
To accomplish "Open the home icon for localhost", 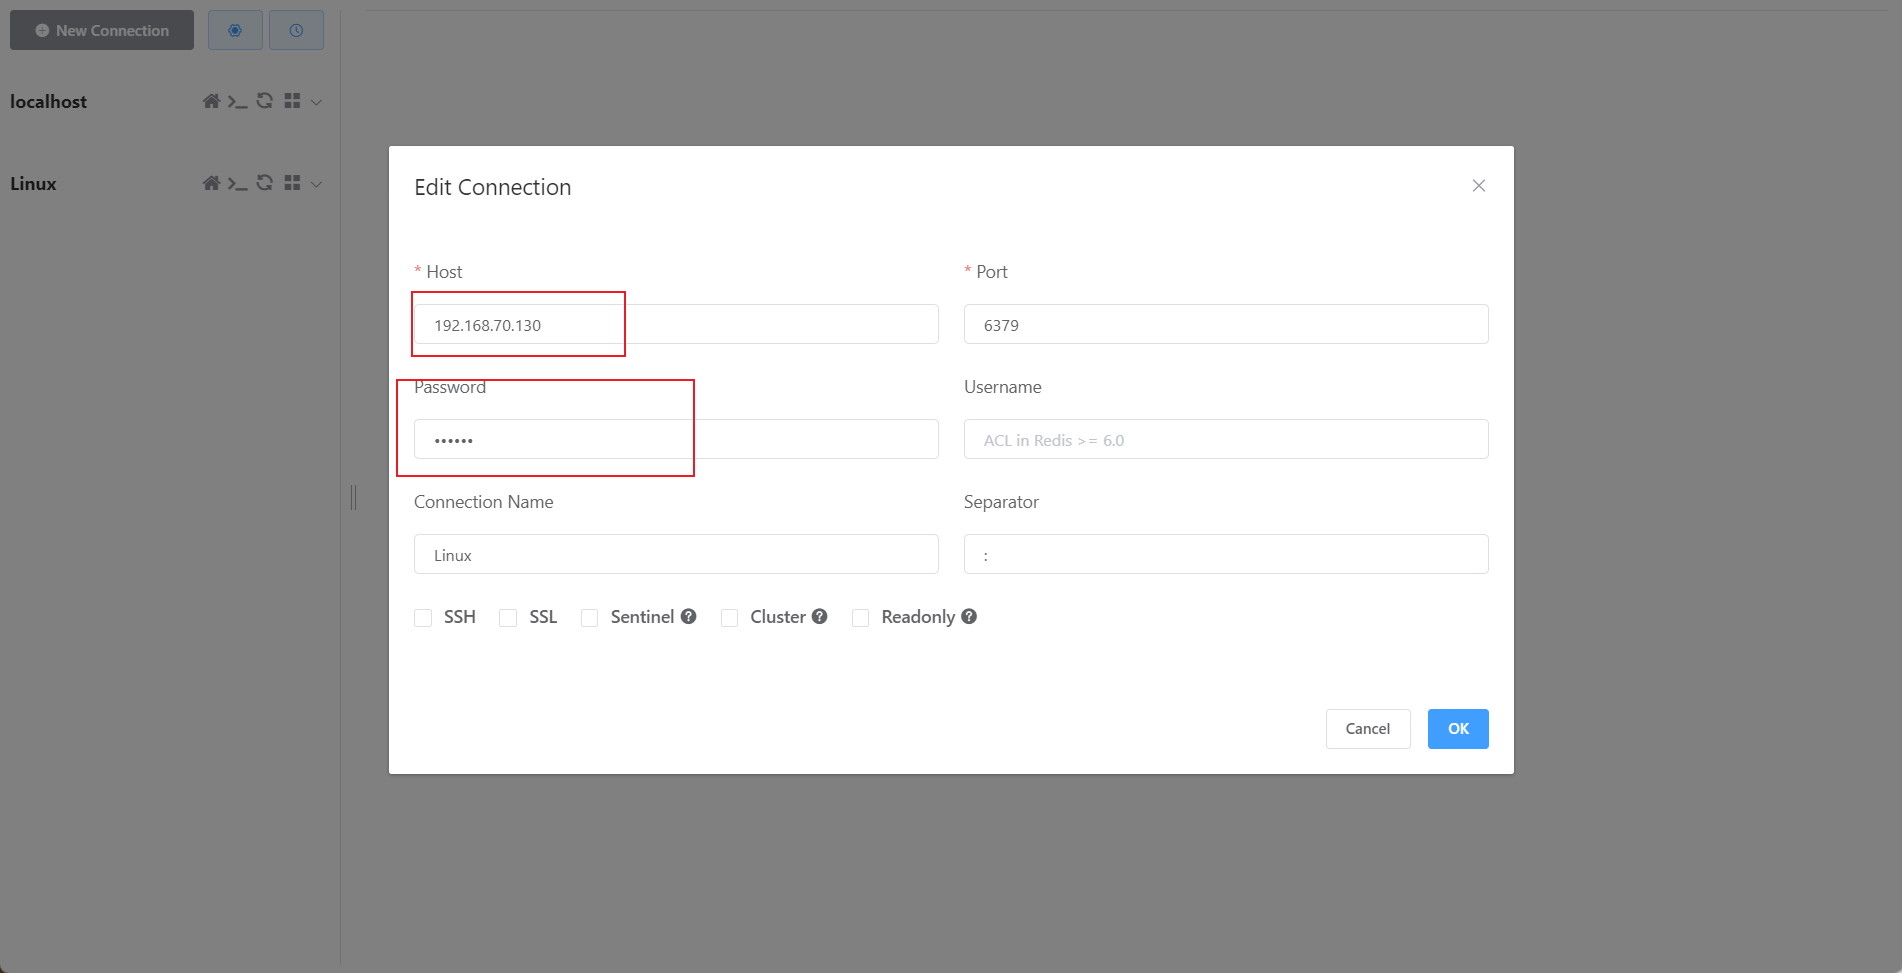I will click(211, 101).
